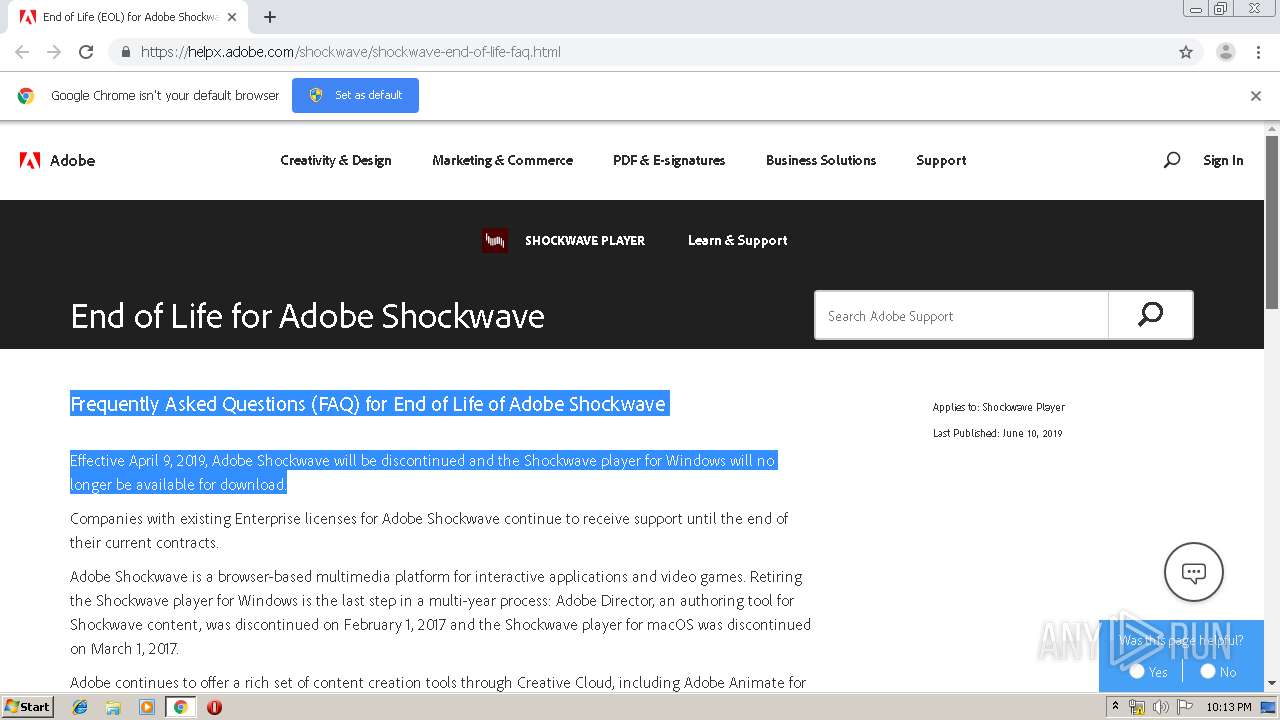Click the network tray icon
Image resolution: width=1280 pixels, height=720 pixels.
(x=1137, y=706)
